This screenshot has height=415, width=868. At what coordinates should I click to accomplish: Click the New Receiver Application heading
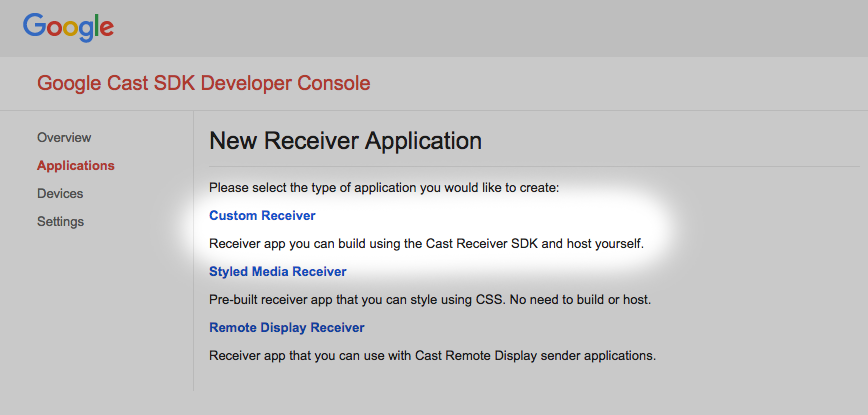pos(345,141)
